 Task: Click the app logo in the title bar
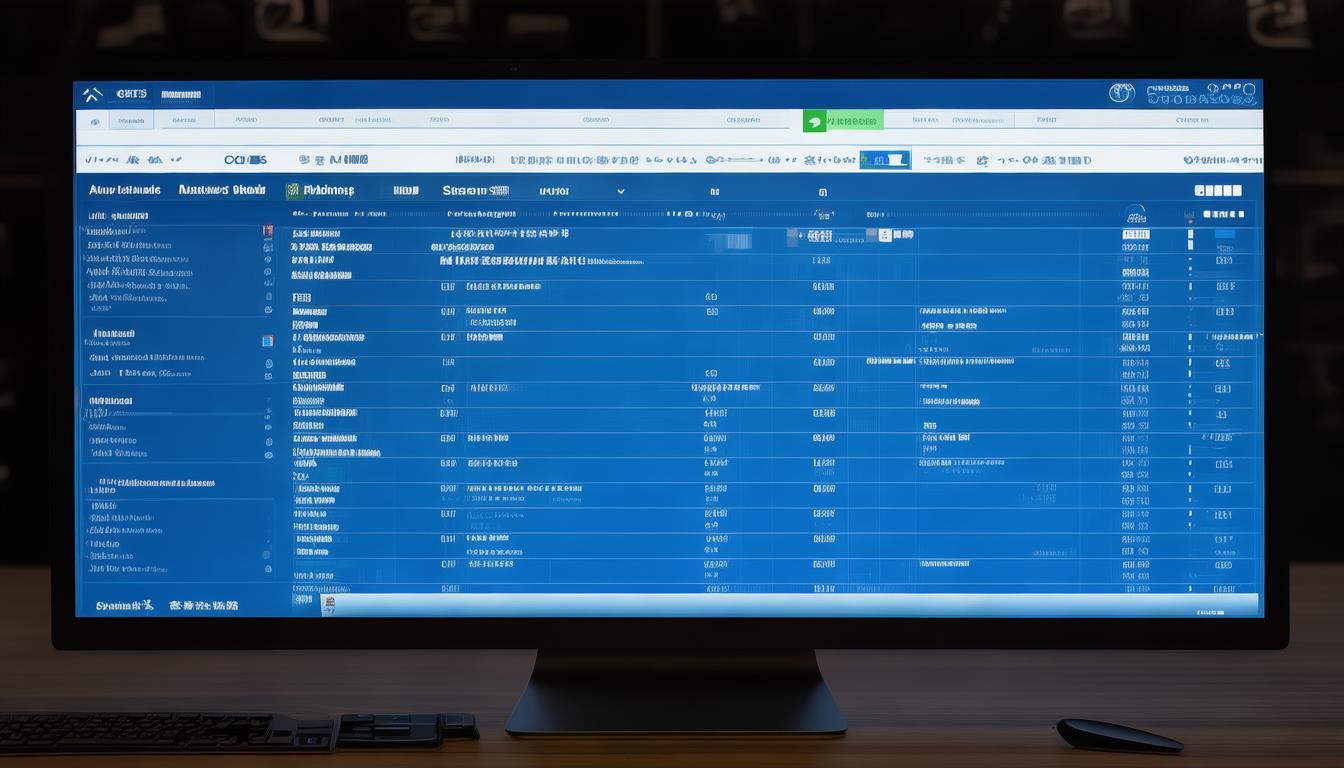pos(92,95)
